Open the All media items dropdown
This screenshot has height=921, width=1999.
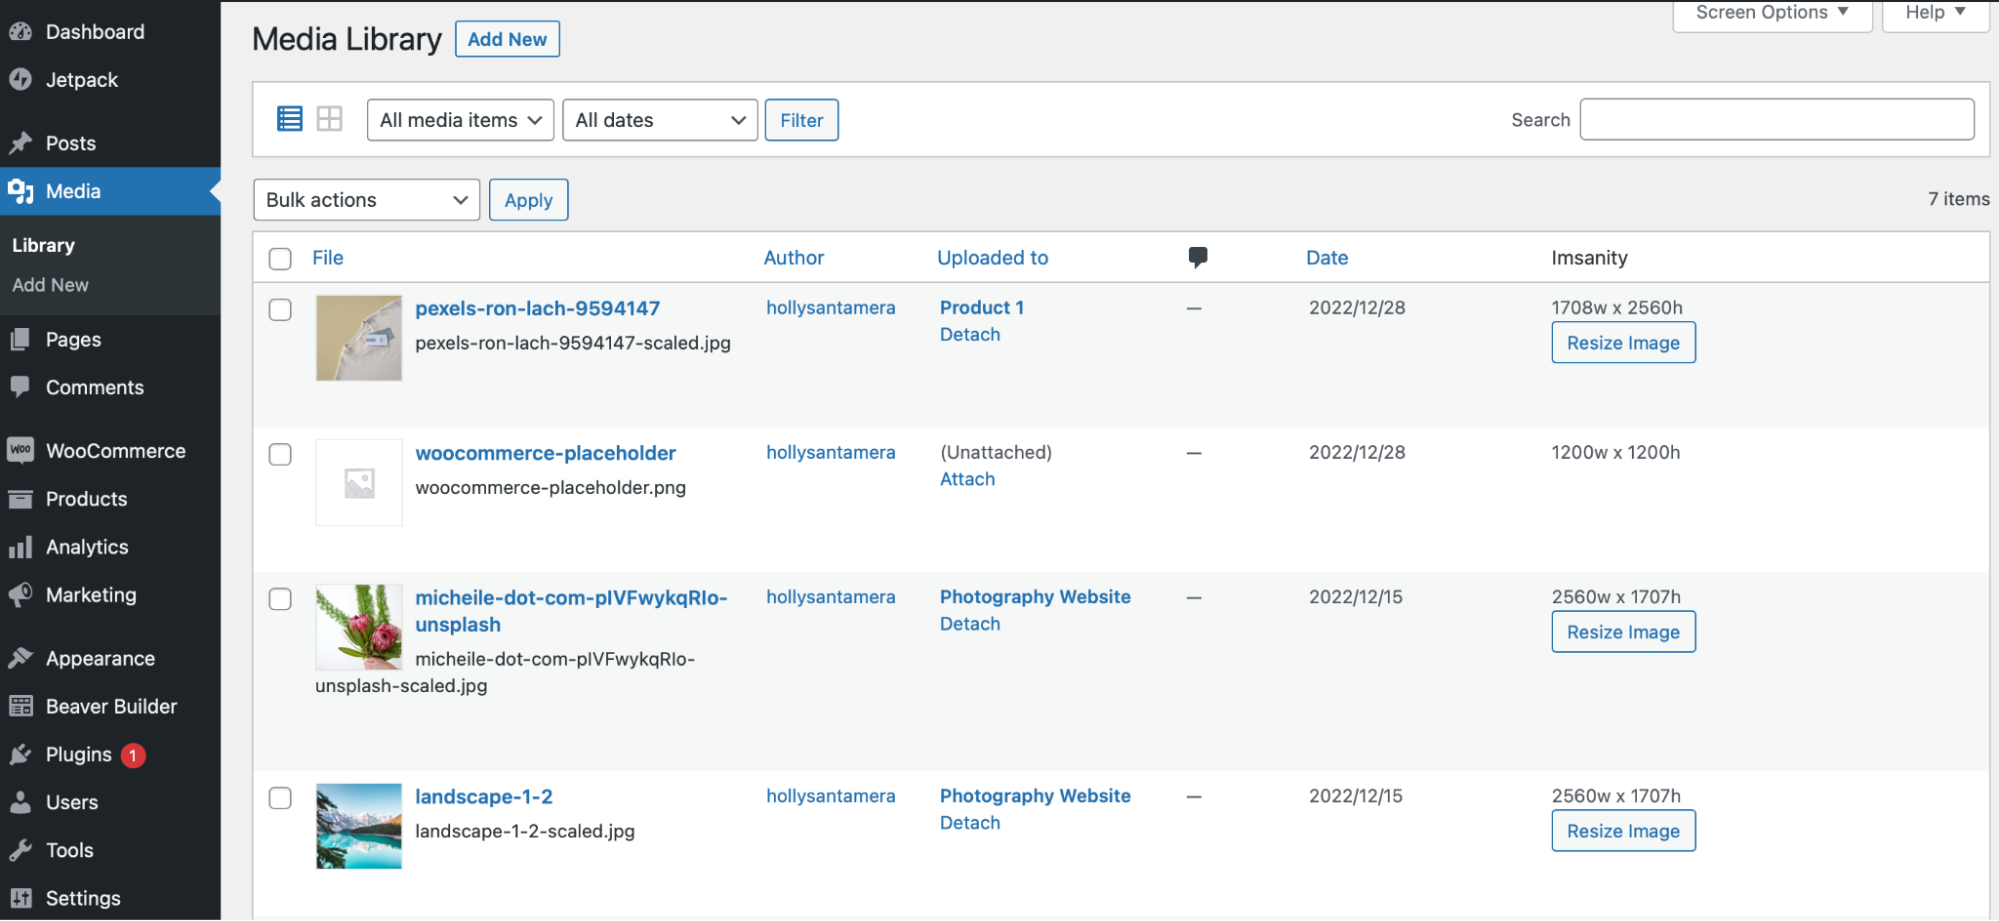click(460, 120)
